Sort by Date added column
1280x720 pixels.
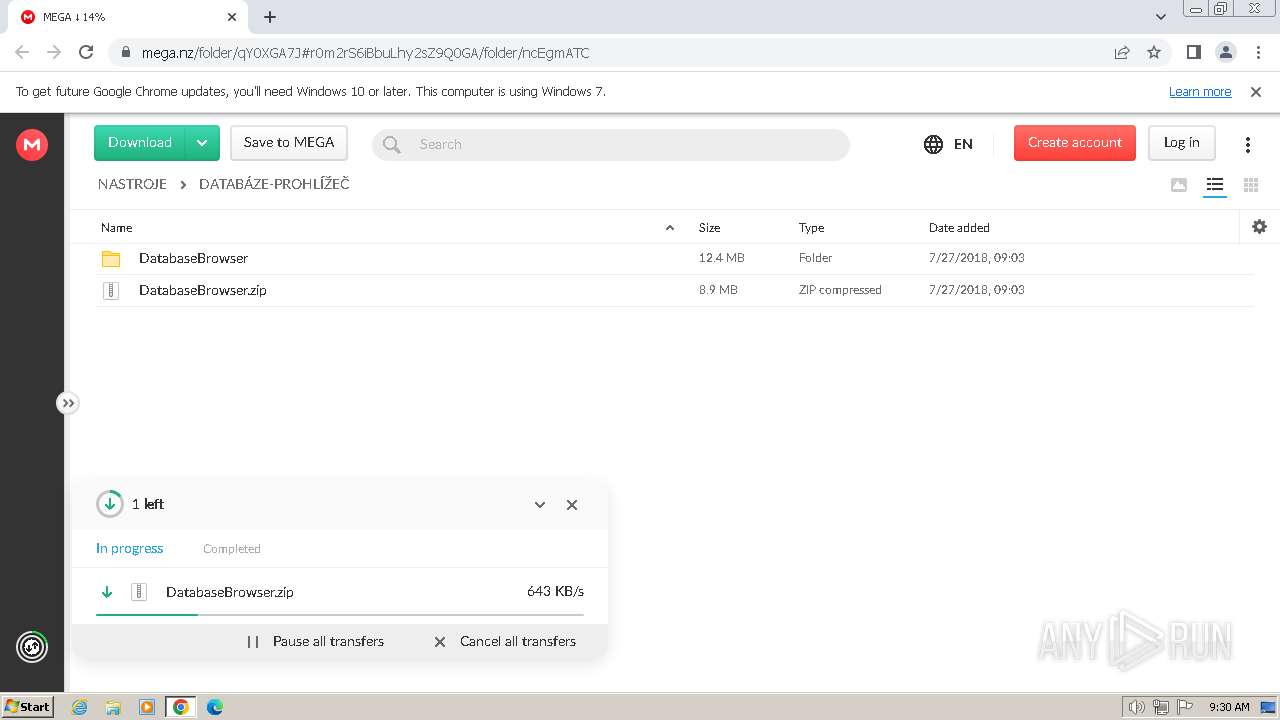point(959,228)
